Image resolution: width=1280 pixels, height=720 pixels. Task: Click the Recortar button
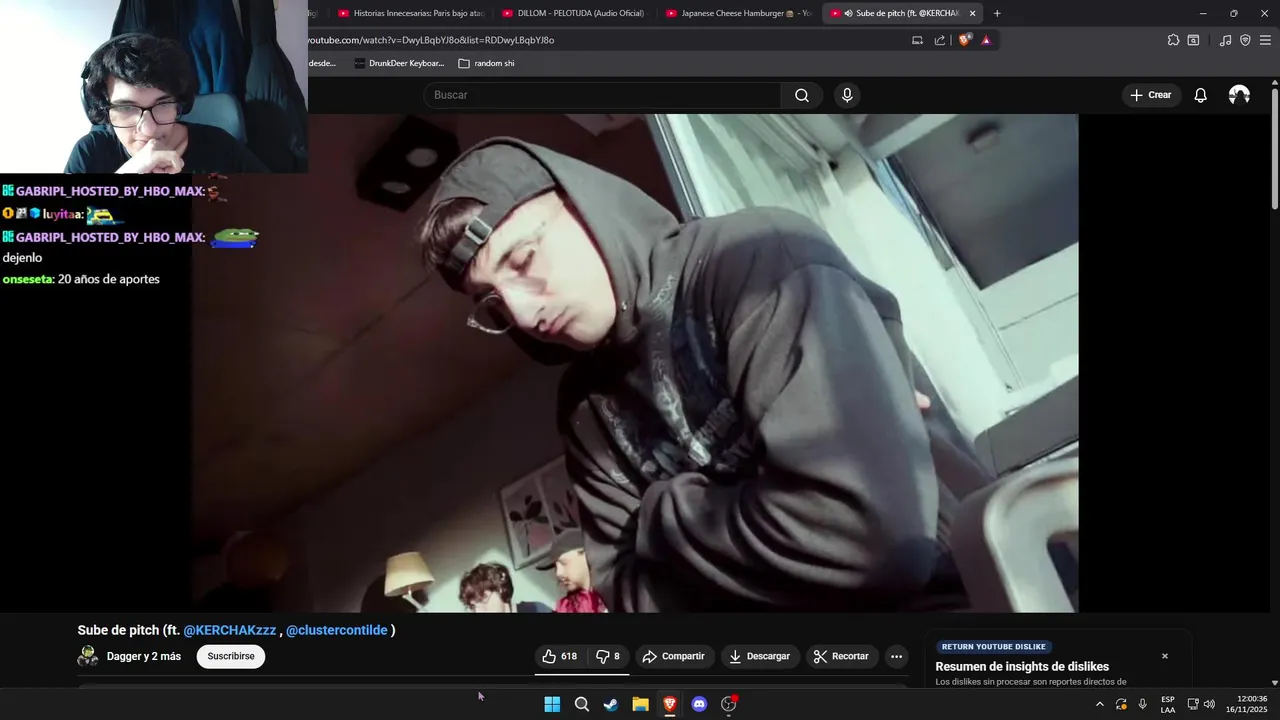tap(841, 656)
